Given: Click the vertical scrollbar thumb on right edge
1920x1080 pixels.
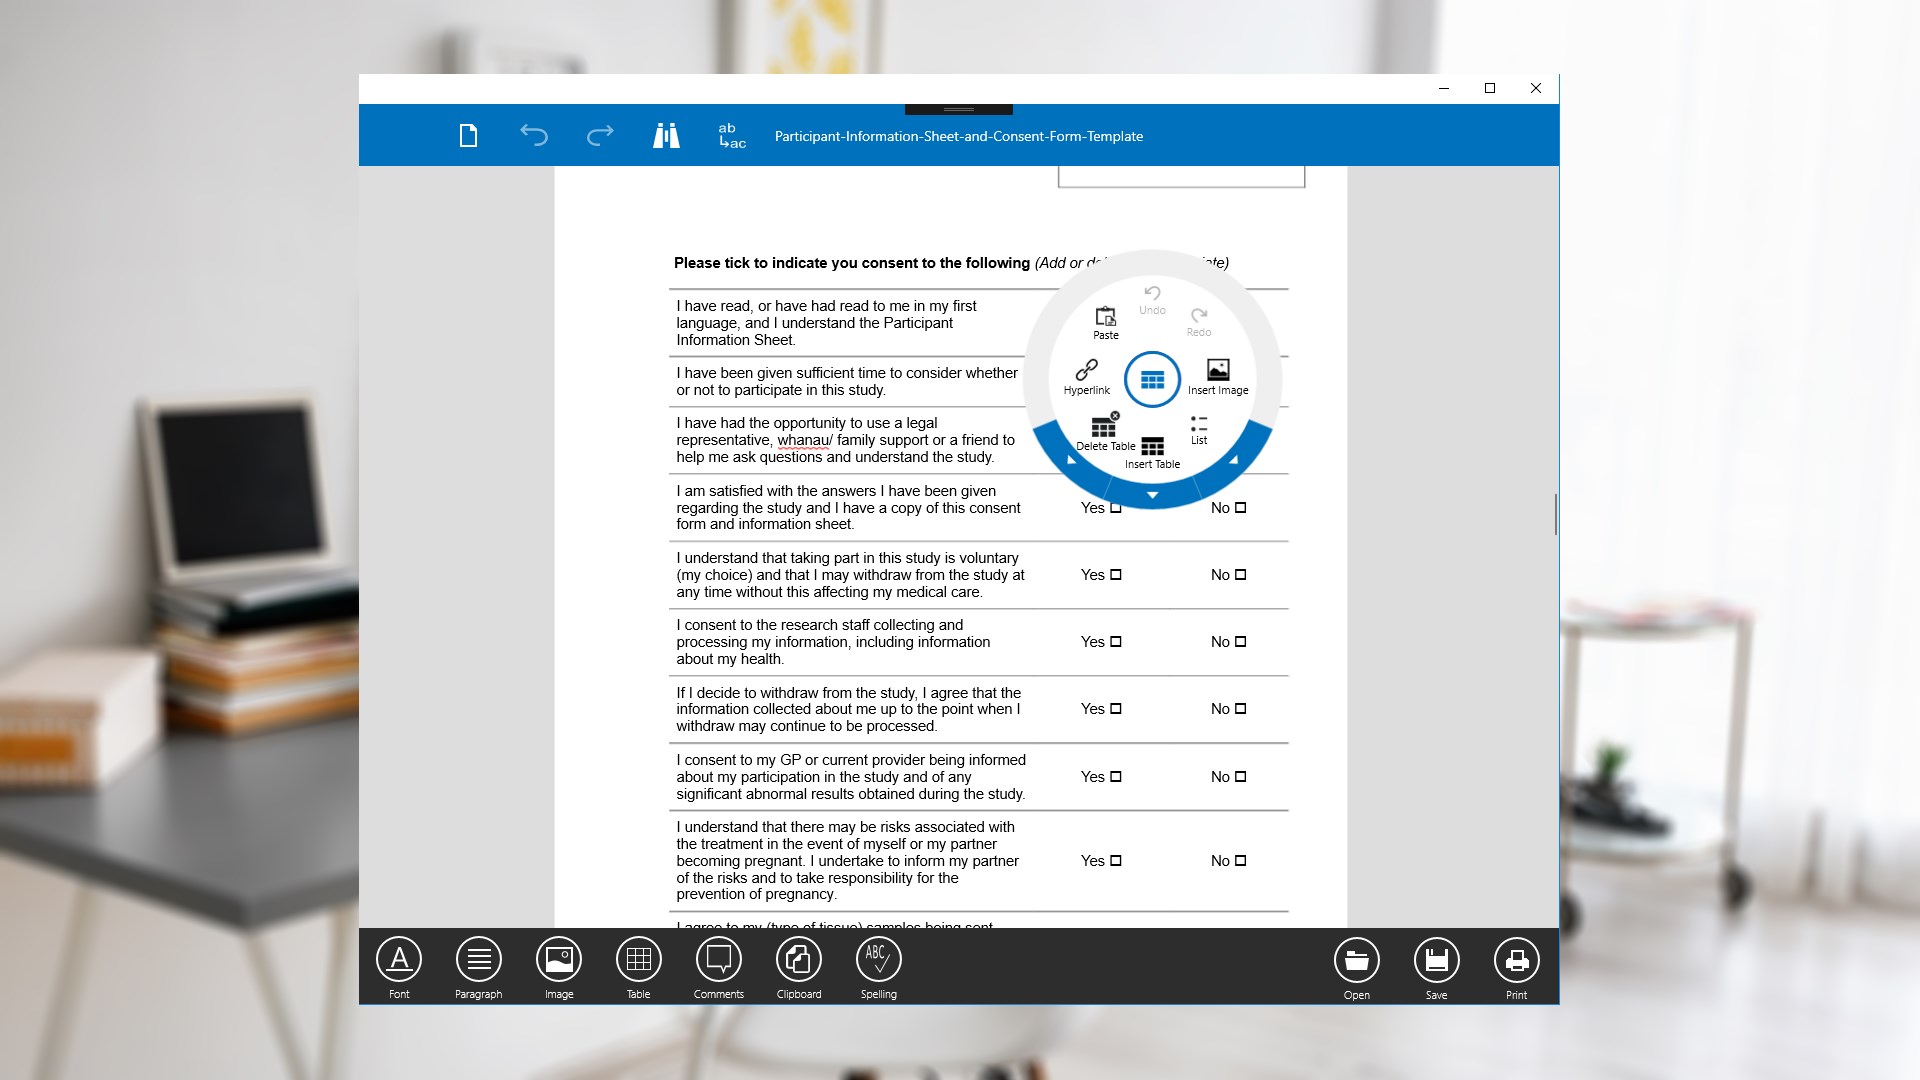Looking at the screenshot, I should (1555, 514).
